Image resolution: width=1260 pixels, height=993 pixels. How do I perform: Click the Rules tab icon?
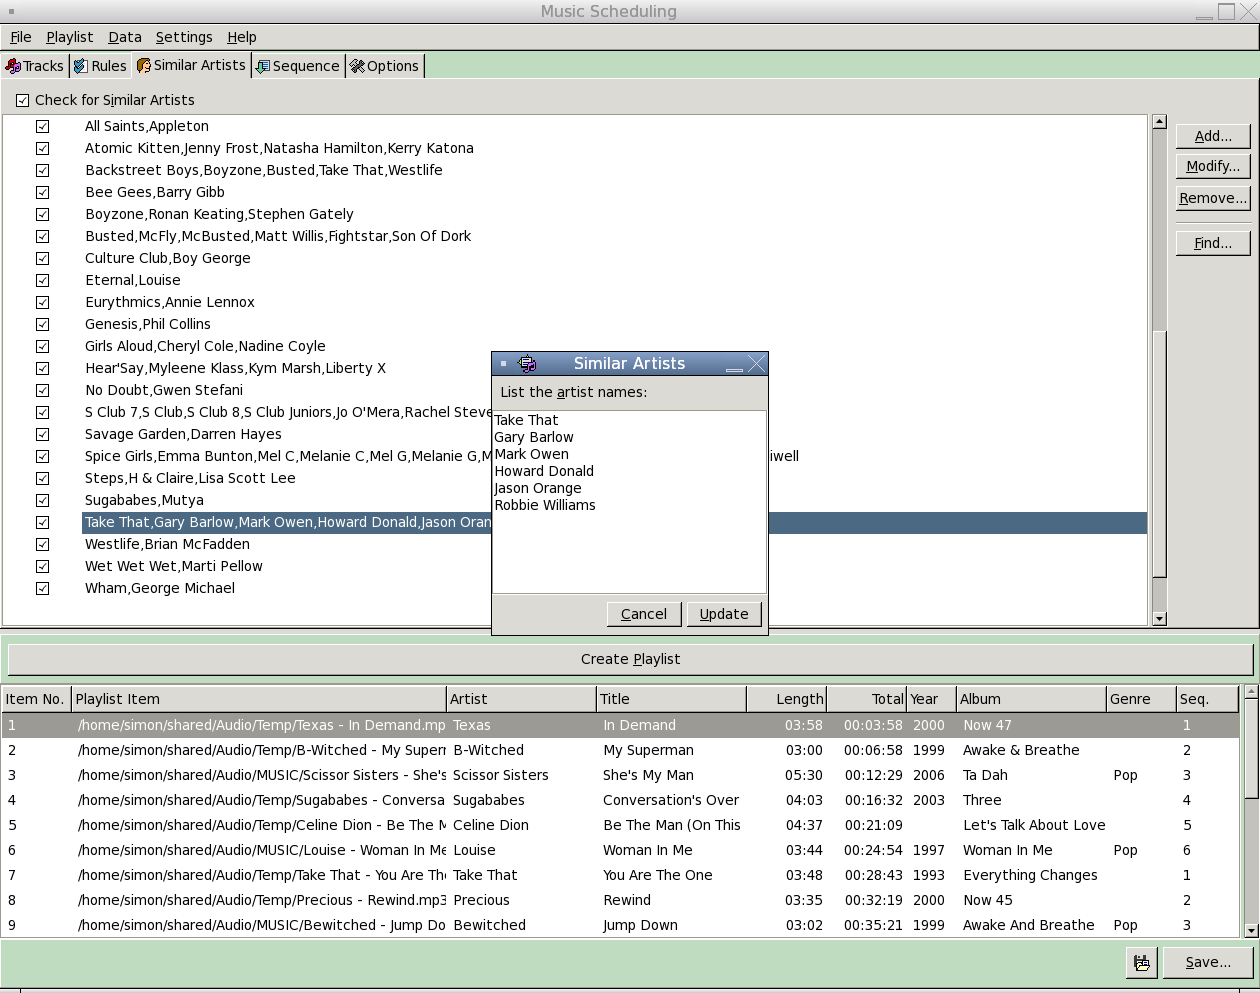coord(80,66)
